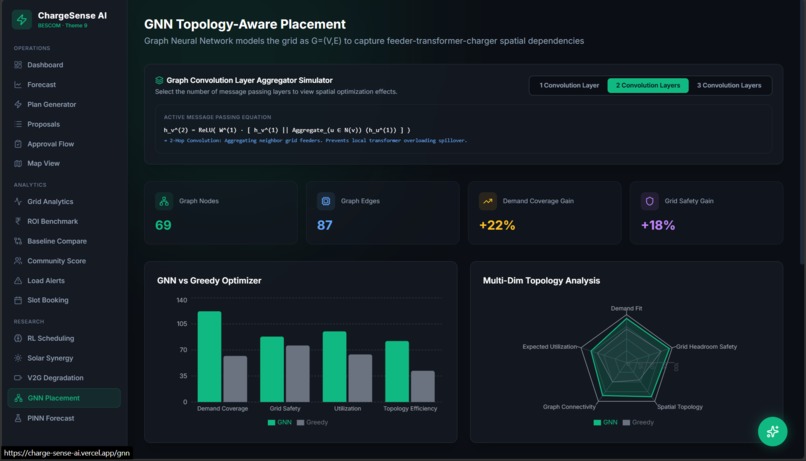The image size is (806, 461).
Task: Click the Forecast chart icon
Action: 18,84
